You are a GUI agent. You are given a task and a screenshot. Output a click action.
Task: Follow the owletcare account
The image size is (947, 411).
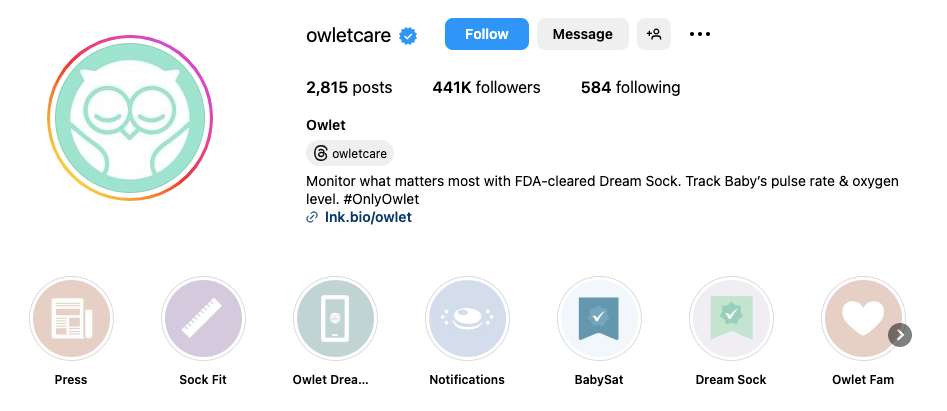[487, 34]
